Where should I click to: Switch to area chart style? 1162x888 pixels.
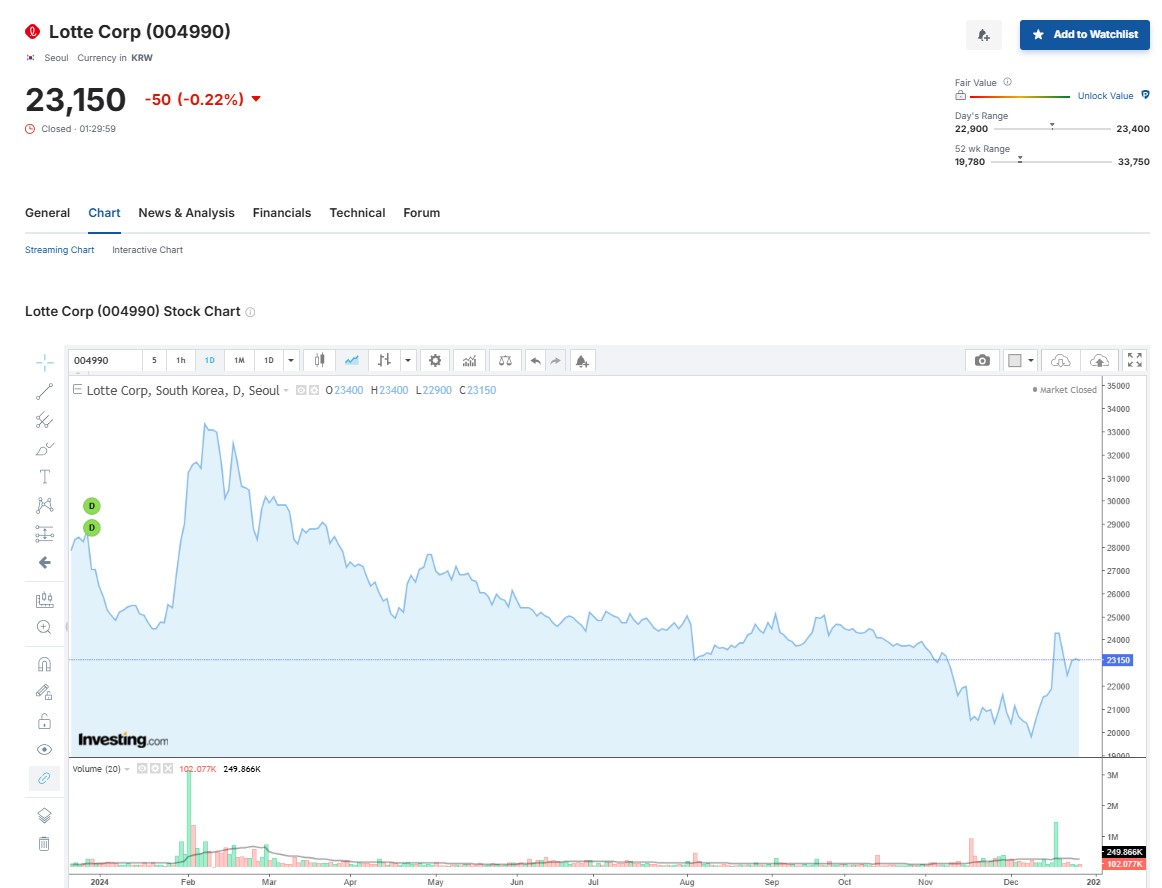(351, 360)
